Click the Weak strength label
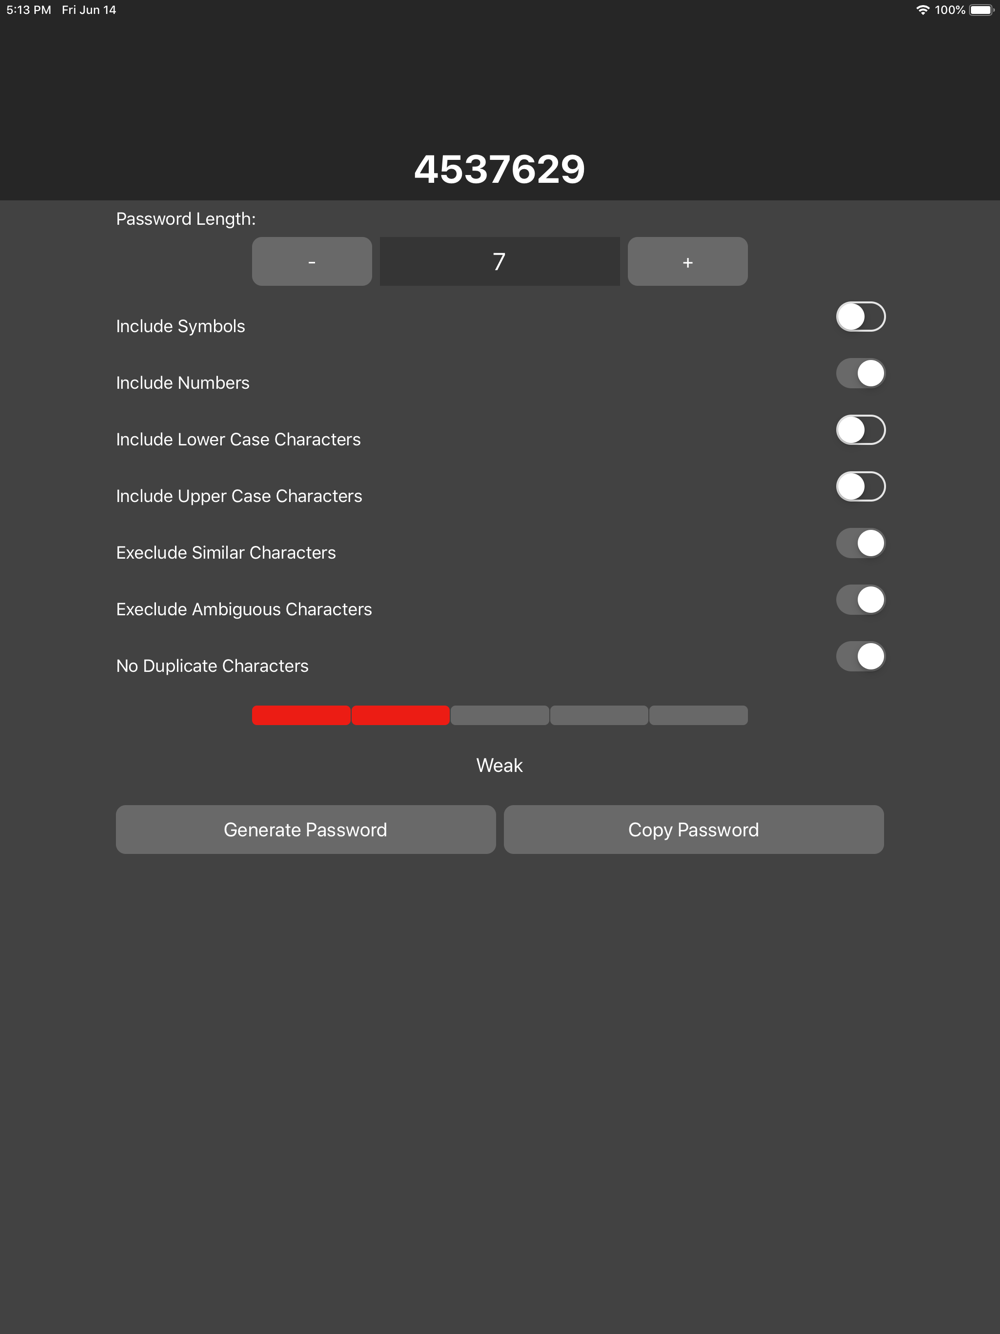1000x1334 pixels. point(500,766)
